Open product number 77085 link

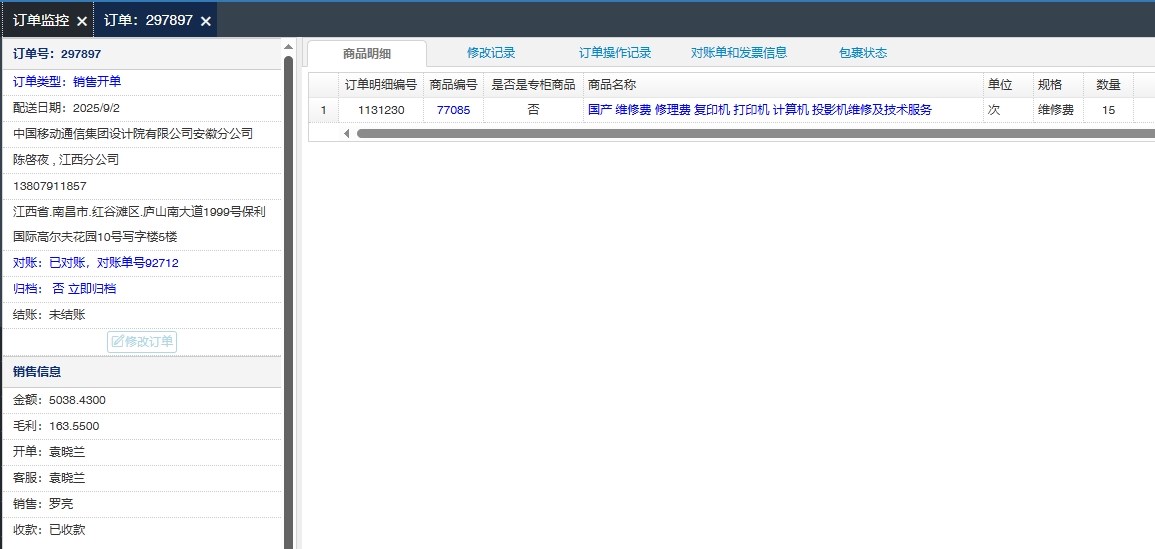pyautogui.click(x=453, y=110)
